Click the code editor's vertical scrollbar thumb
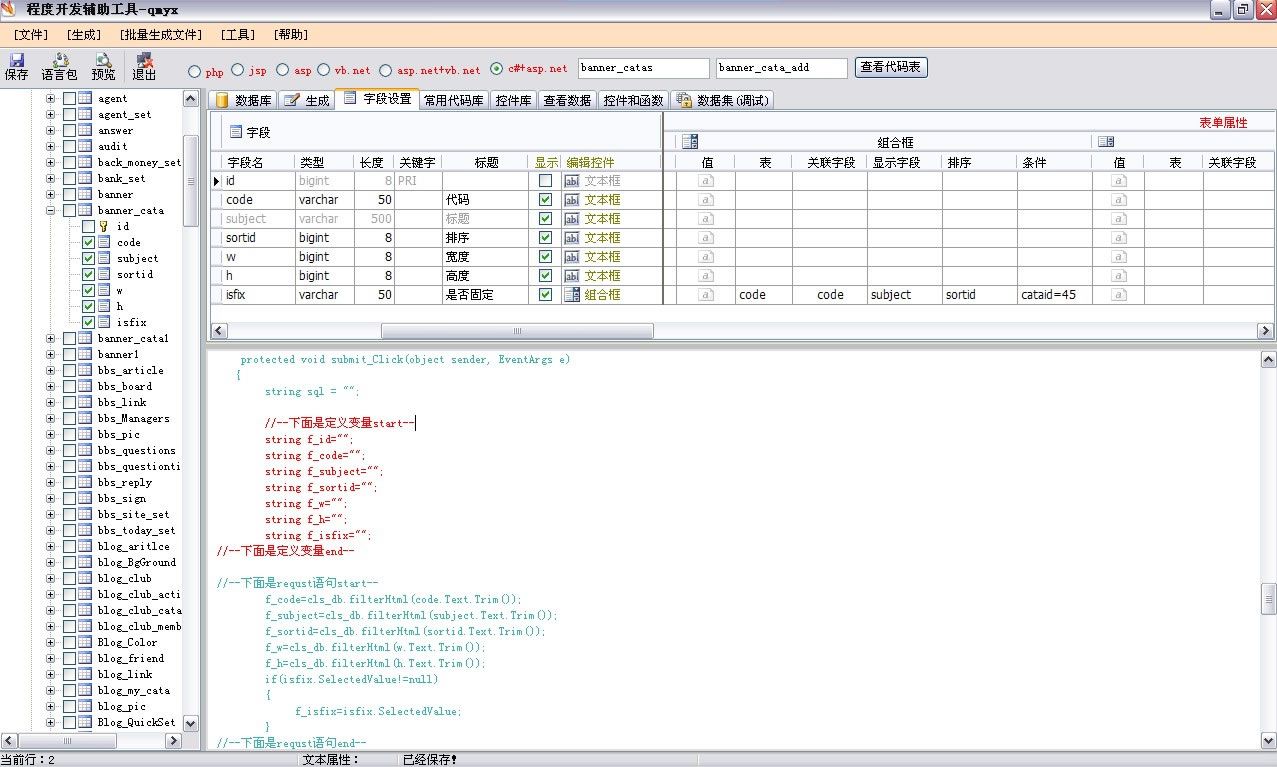 pos(1268,597)
